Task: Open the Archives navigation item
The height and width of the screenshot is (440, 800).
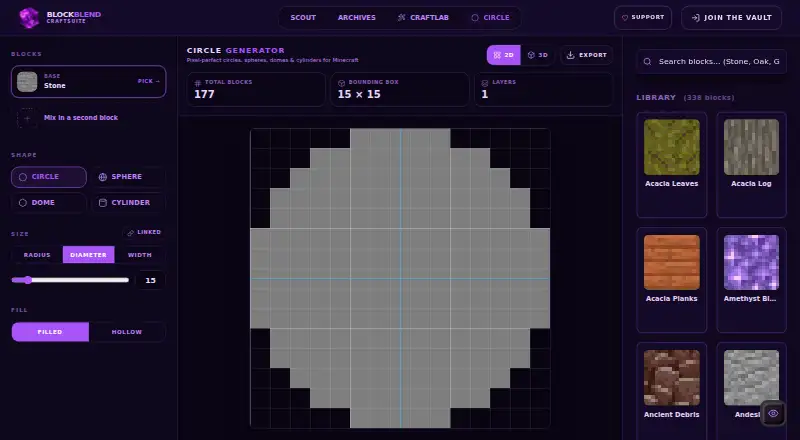Action: pos(357,17)
